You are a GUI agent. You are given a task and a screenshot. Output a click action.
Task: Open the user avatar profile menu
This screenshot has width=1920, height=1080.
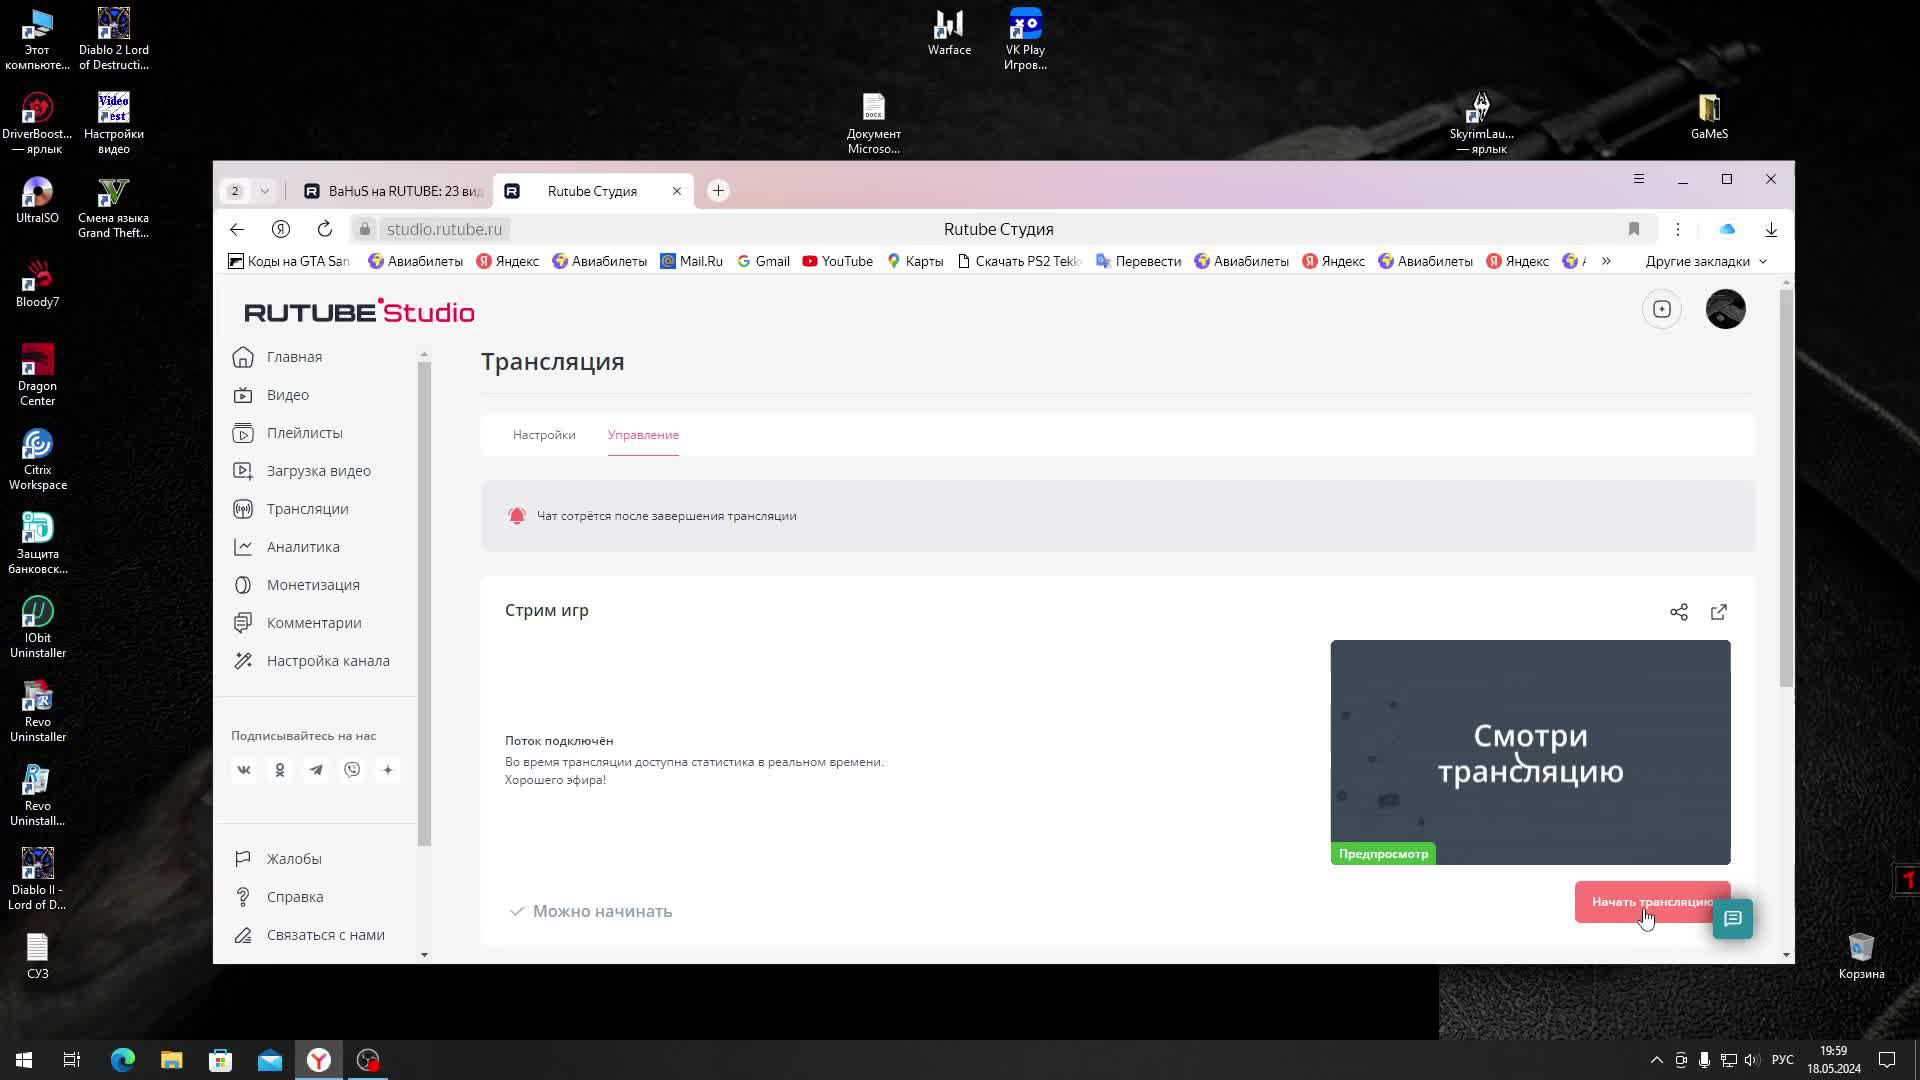click(1726, 309)
